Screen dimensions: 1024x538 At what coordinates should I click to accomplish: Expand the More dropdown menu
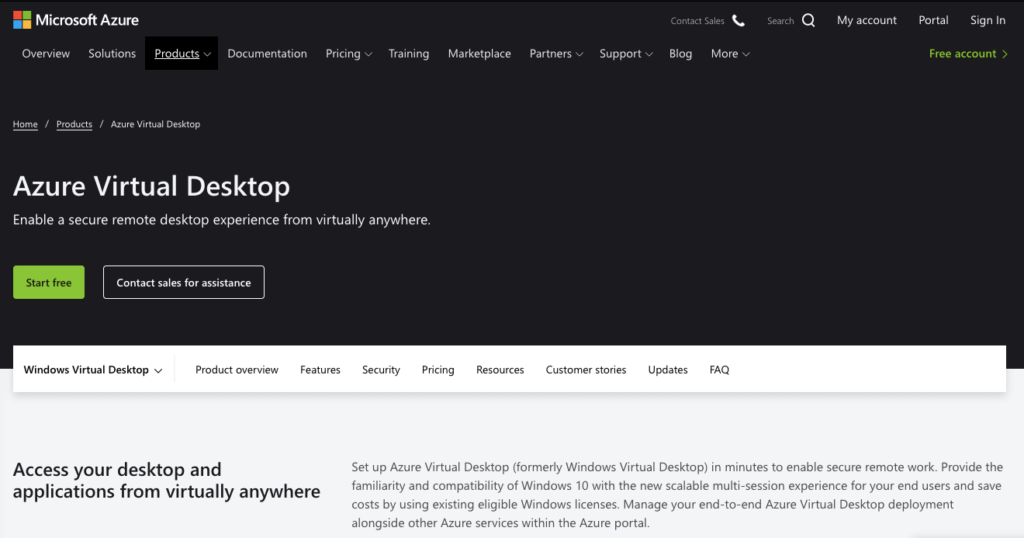pyautogui.click(x=730, y=54)
